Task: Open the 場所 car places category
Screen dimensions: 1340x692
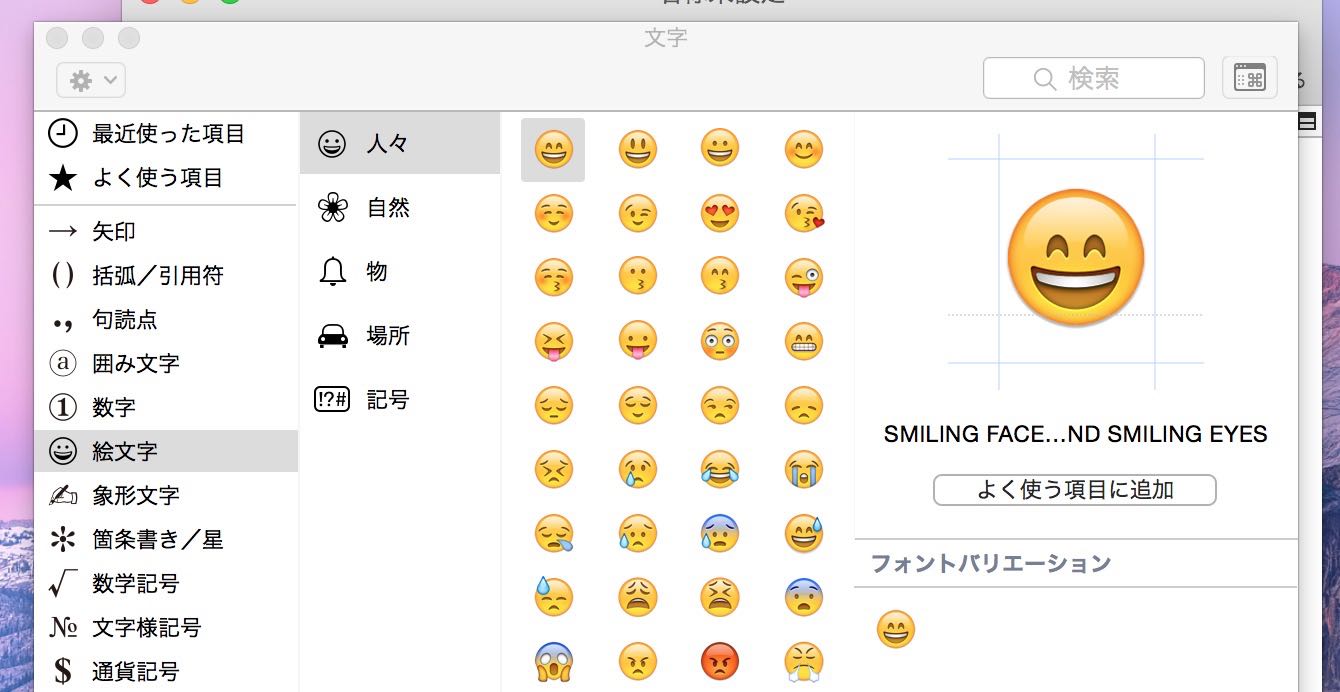Action: [x=400, y=336]
